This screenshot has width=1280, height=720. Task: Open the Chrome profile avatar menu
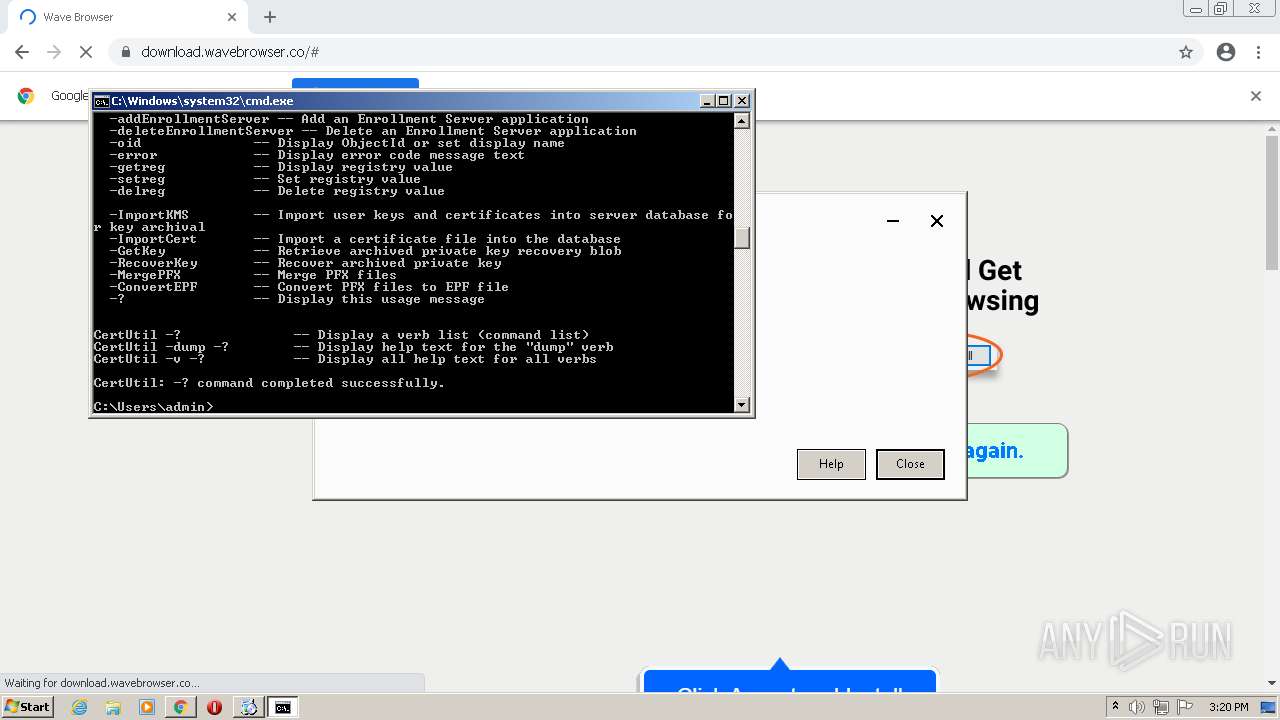tap(1226, 52)
